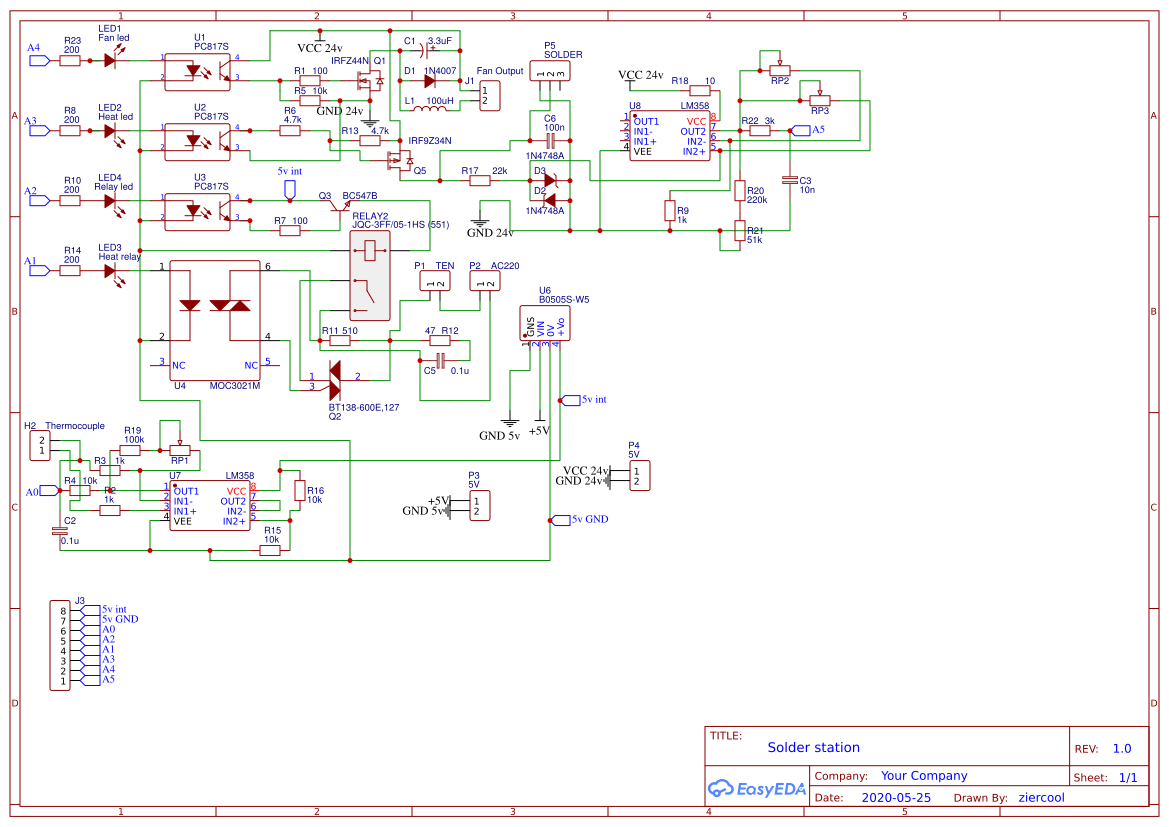The height and width of the screenshot is (827, 1169).
Task: Click the B0505S-W5 converter U6 symbol
Action: [545, 320]
